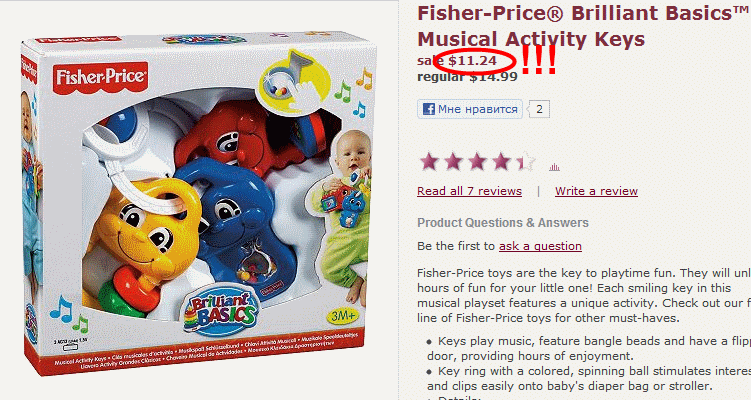Image resolution: width=751 pixels, height=400 pixels.
Task: Click the second purple rating star
Action: tap(453, 161)
